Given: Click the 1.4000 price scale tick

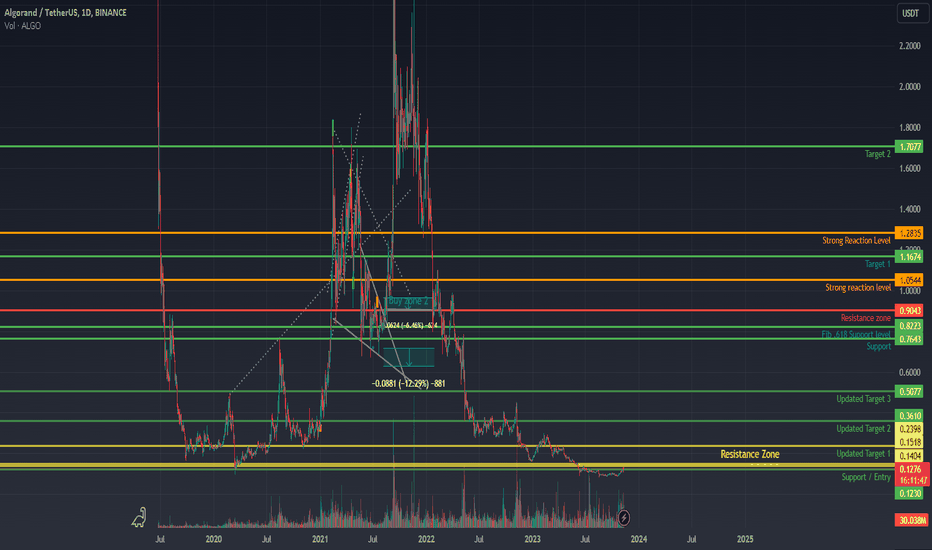Looking at the screenshot, I should (909, 209).
